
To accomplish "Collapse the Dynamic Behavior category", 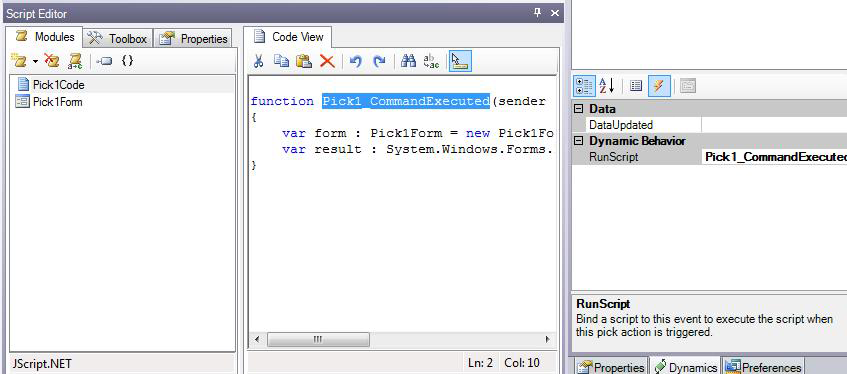I will (579, 141).
